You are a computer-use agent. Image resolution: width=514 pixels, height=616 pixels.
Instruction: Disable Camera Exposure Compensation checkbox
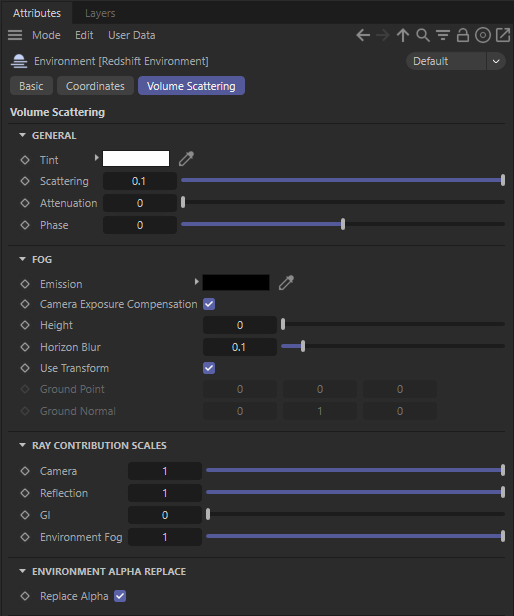tap(209, 304)
